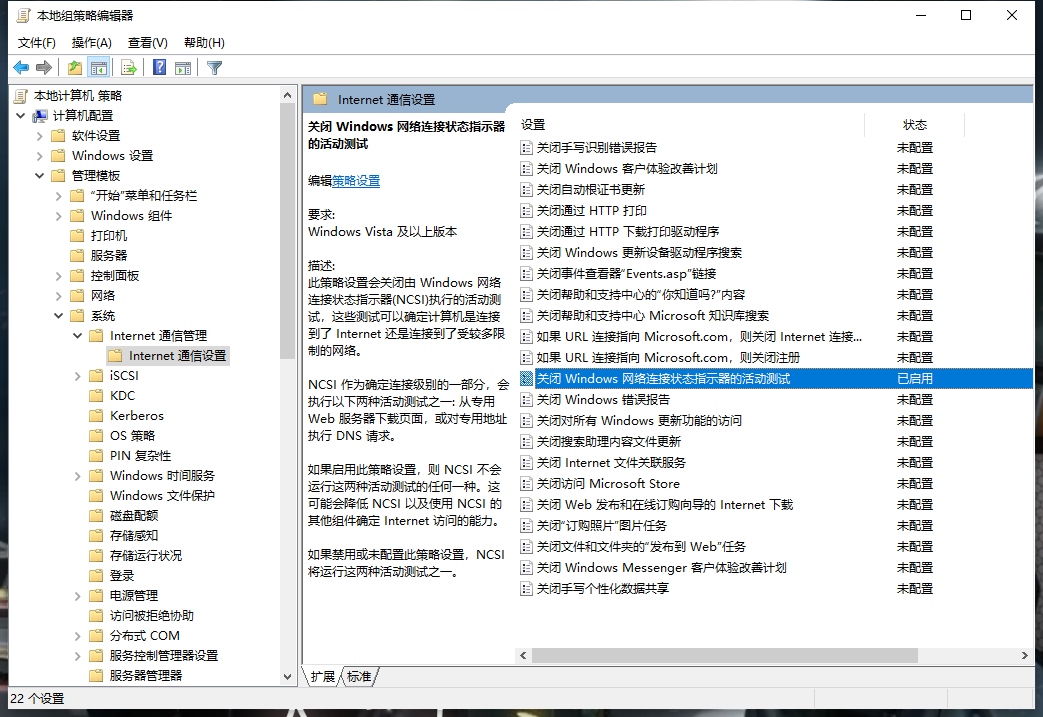Screen dimensions: 1043x717
Task: Select the 存储感知 tree item
Action: pyautogui.click(x=134, y=535)
